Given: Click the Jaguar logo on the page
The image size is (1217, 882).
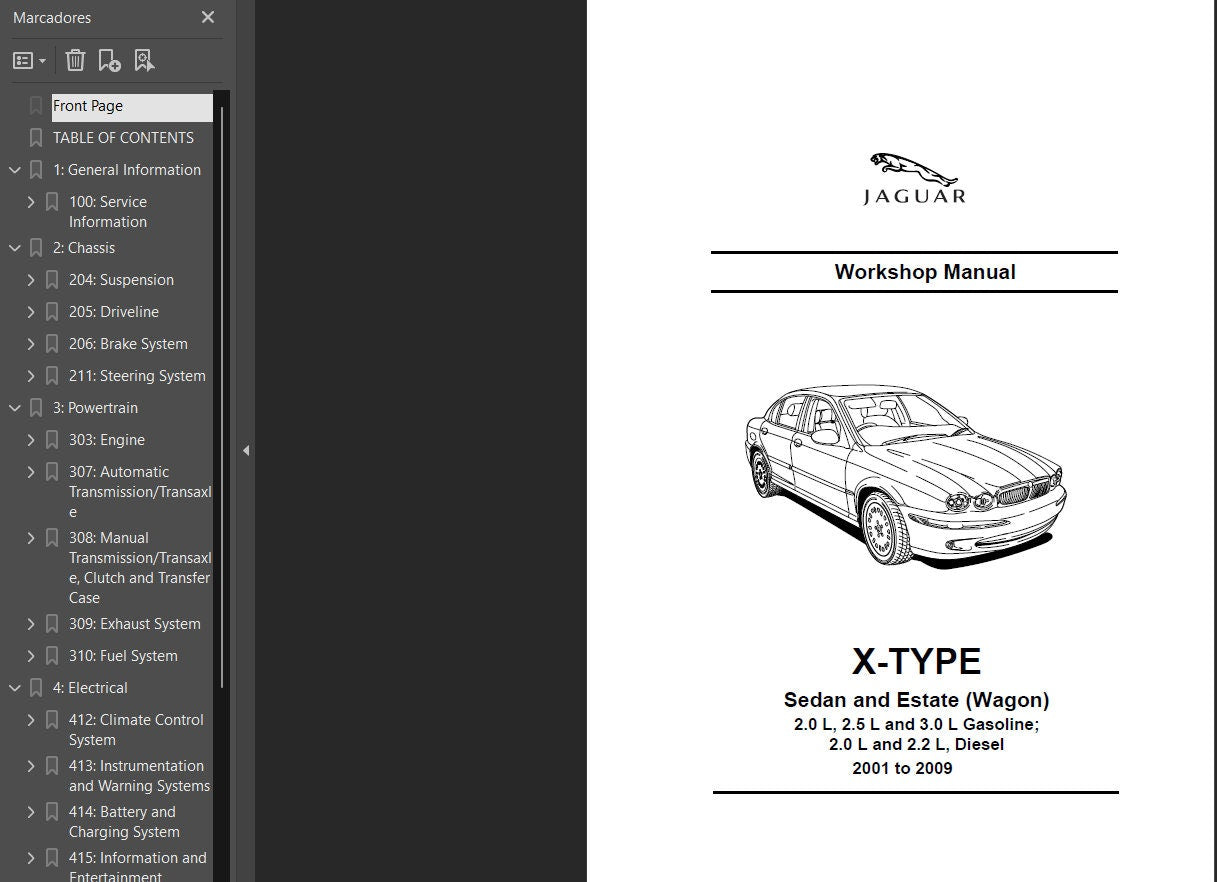Looking at the screenshot, I should point(914,179).
